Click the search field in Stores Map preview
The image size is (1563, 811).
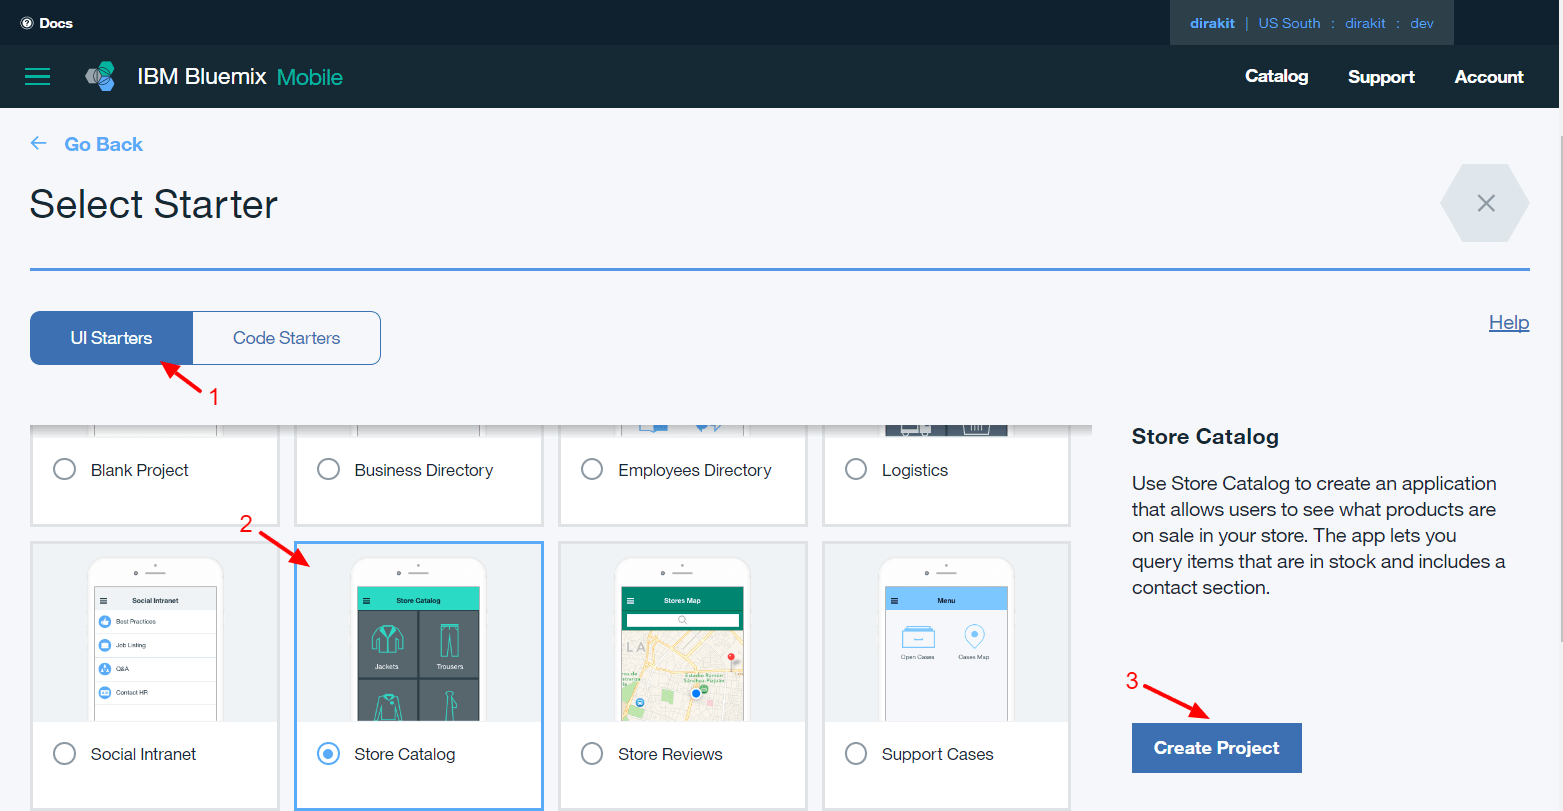pyautogui.click(x=683, y=620)
